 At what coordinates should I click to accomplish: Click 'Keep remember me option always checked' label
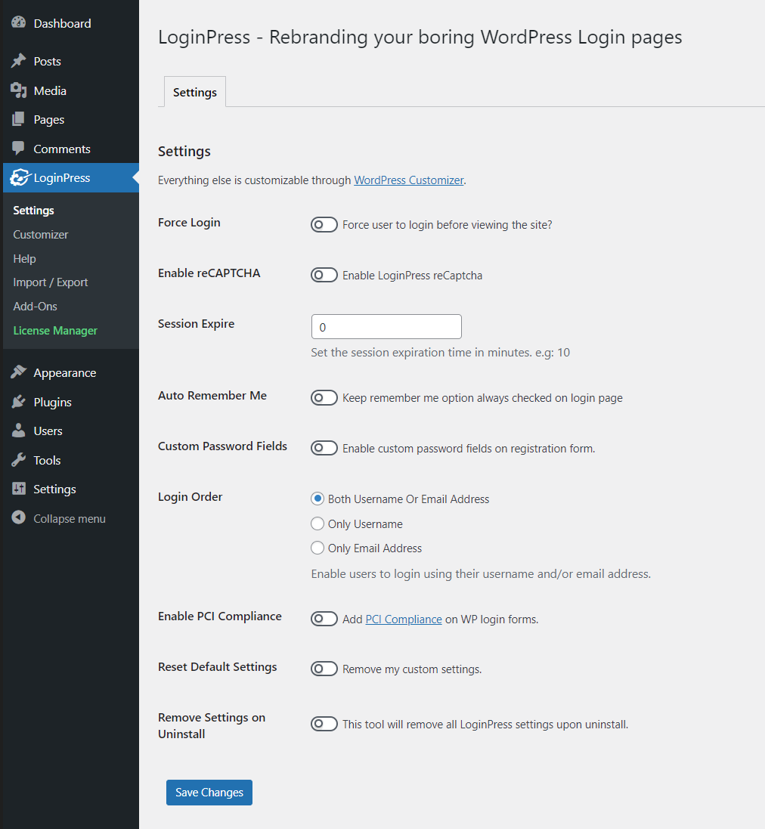coord(482,398)
